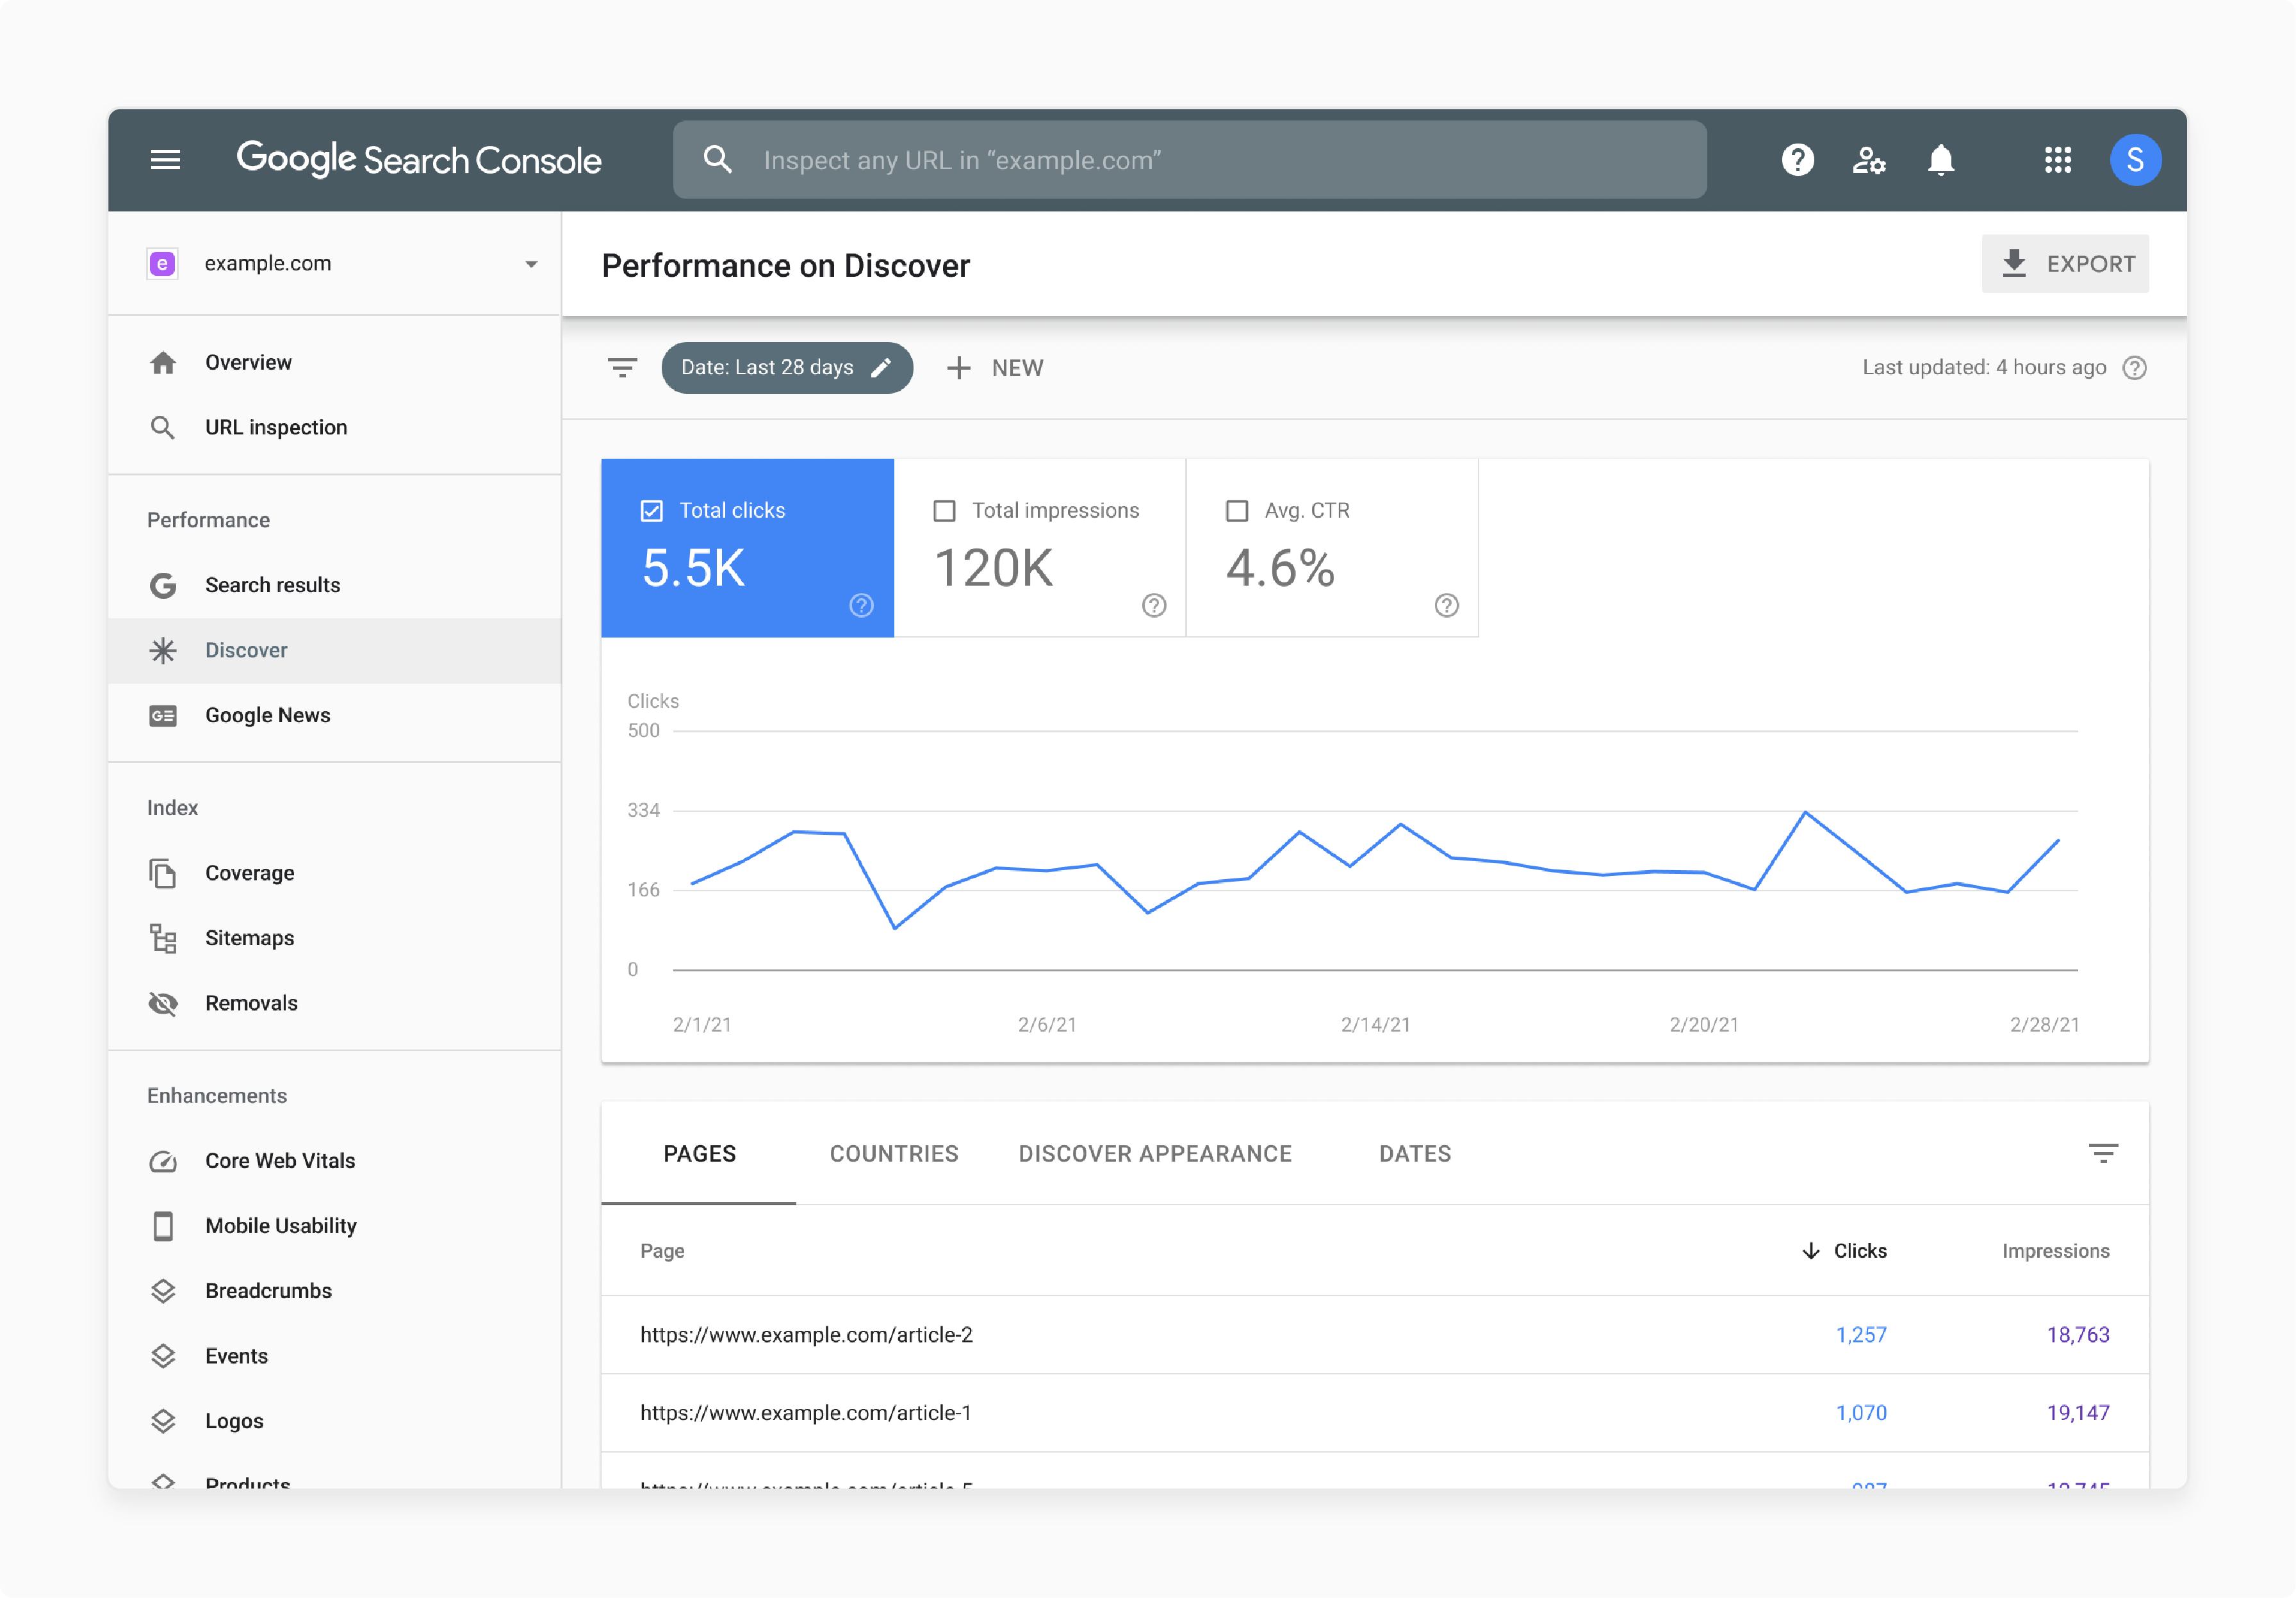Viewport: 2296px width, 1598px height.
Task: Uncheck the Total clicks checkbox
Action: (652, 511)
